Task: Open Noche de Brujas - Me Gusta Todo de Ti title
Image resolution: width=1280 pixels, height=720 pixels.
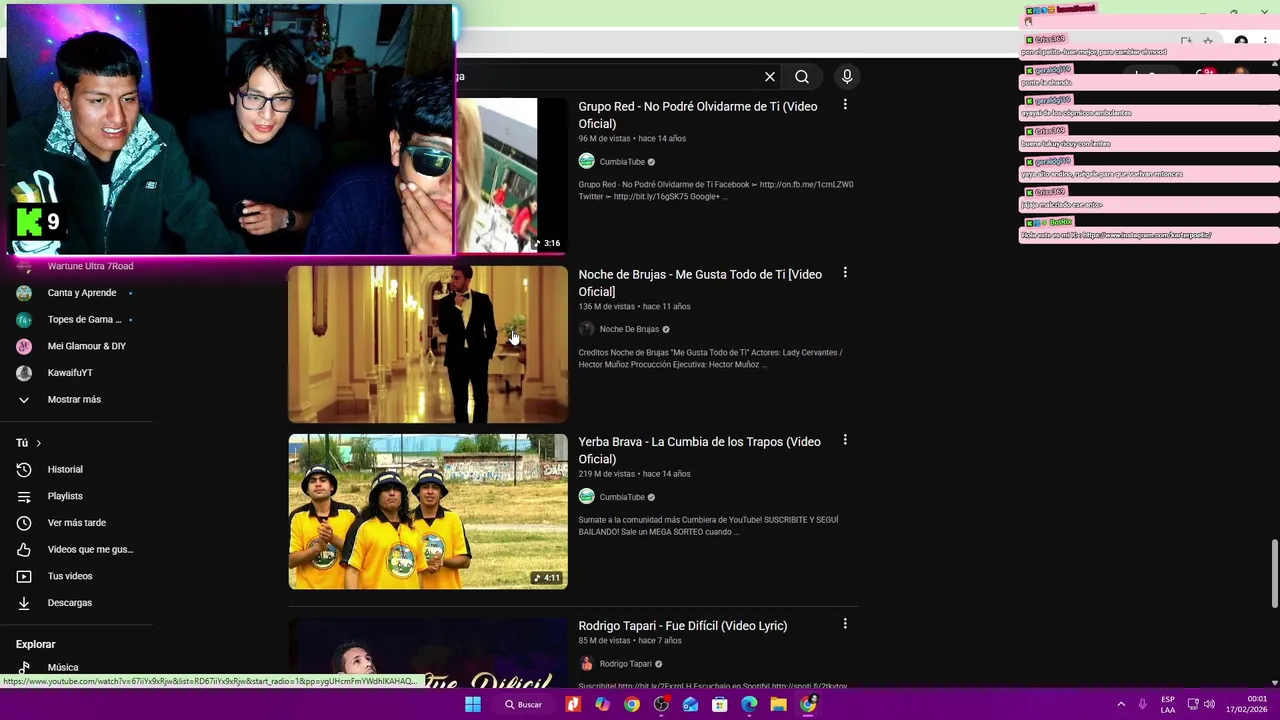Action: pyautogui.click(x=700, y=283)
